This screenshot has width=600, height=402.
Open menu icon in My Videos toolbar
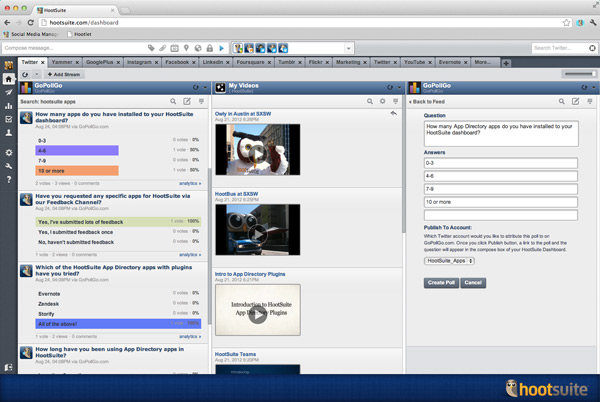tap(396, 101)
